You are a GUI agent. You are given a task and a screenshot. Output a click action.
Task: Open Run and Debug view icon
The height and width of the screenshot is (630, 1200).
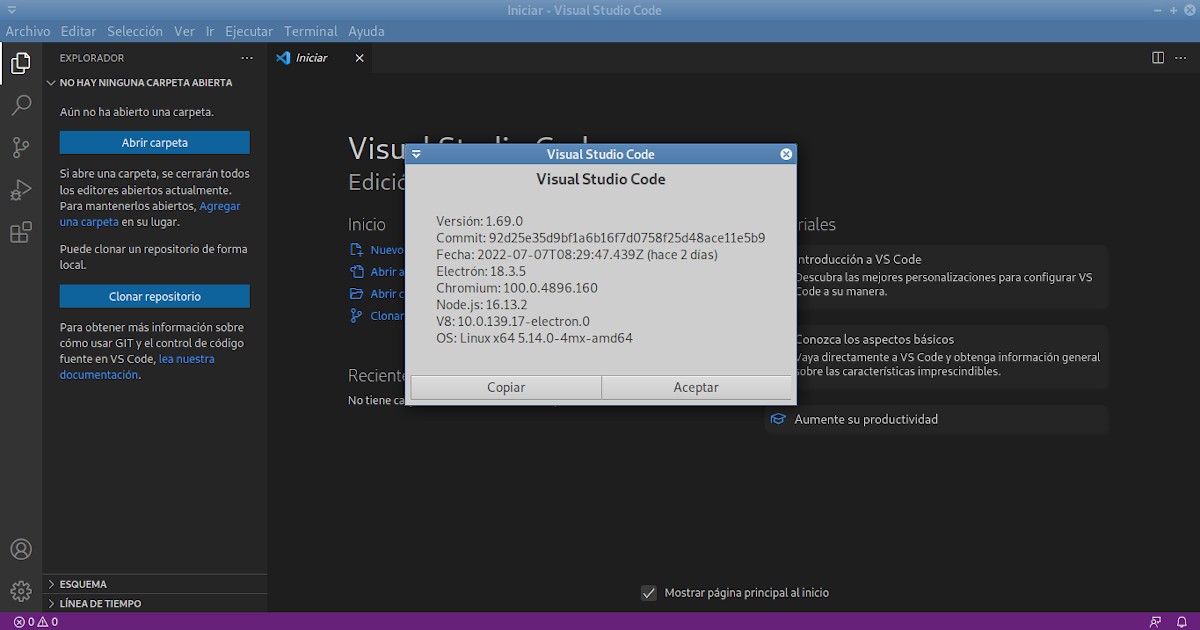(x=20, y=190)
